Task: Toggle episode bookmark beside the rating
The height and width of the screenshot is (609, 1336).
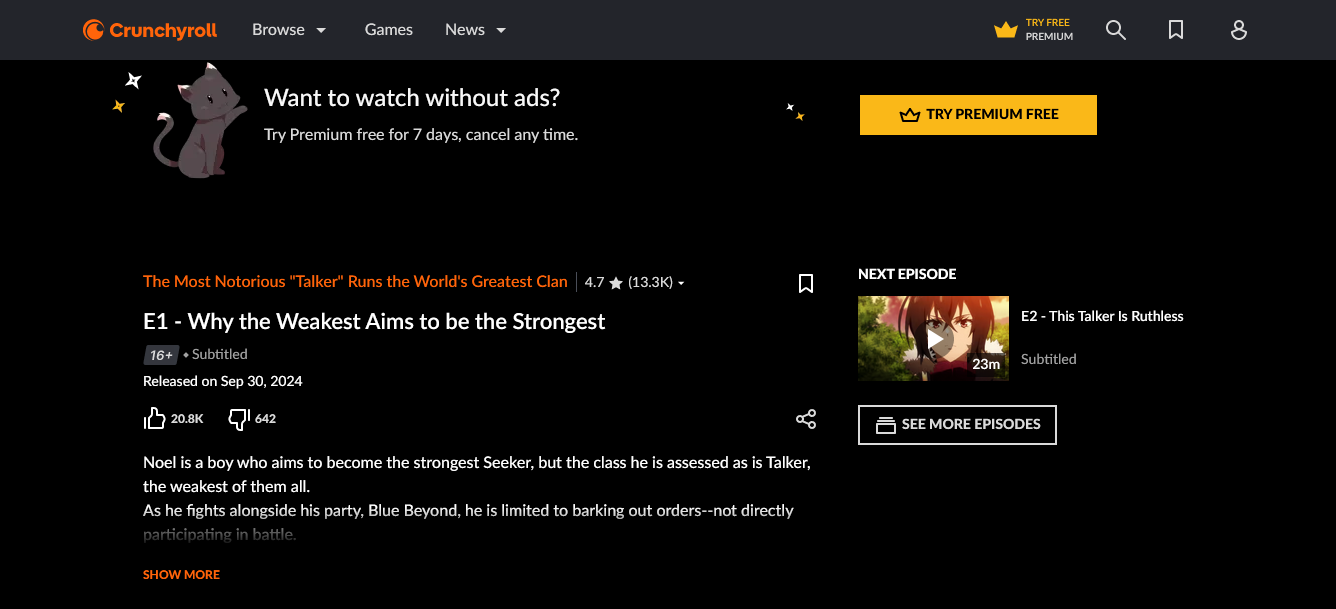Action: (x=806, y=283)
